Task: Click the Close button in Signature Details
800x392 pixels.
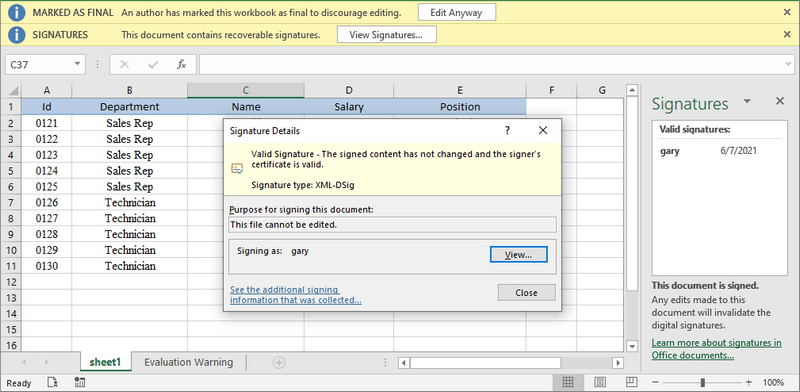Action: (x=526, y=292)
